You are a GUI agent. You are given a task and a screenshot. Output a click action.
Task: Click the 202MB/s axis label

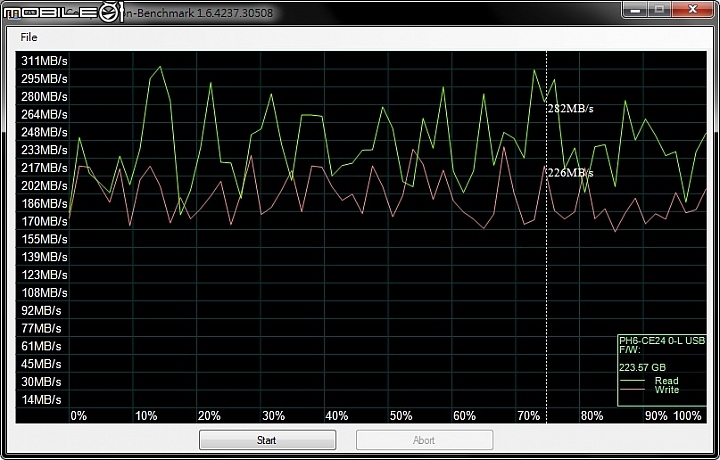point(44,185)
